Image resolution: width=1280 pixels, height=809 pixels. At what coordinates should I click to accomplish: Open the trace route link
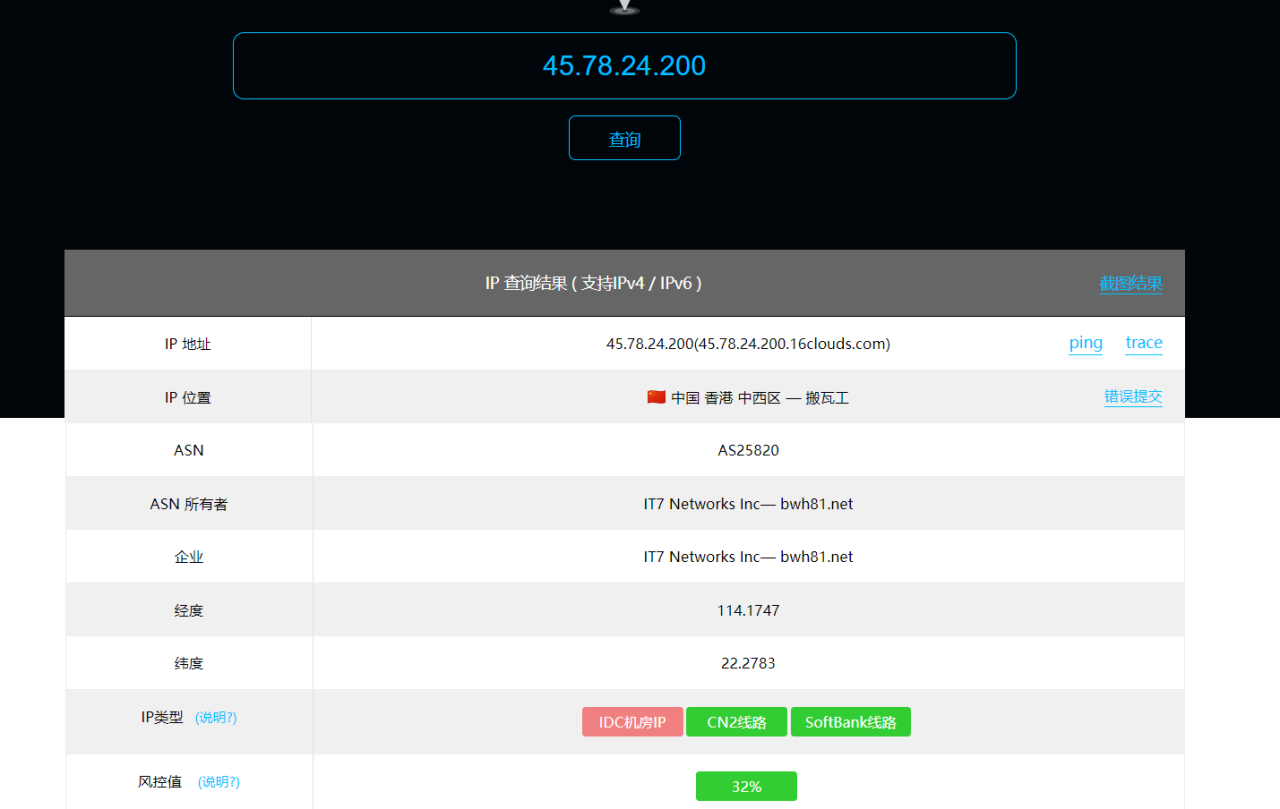(1143, 343)
